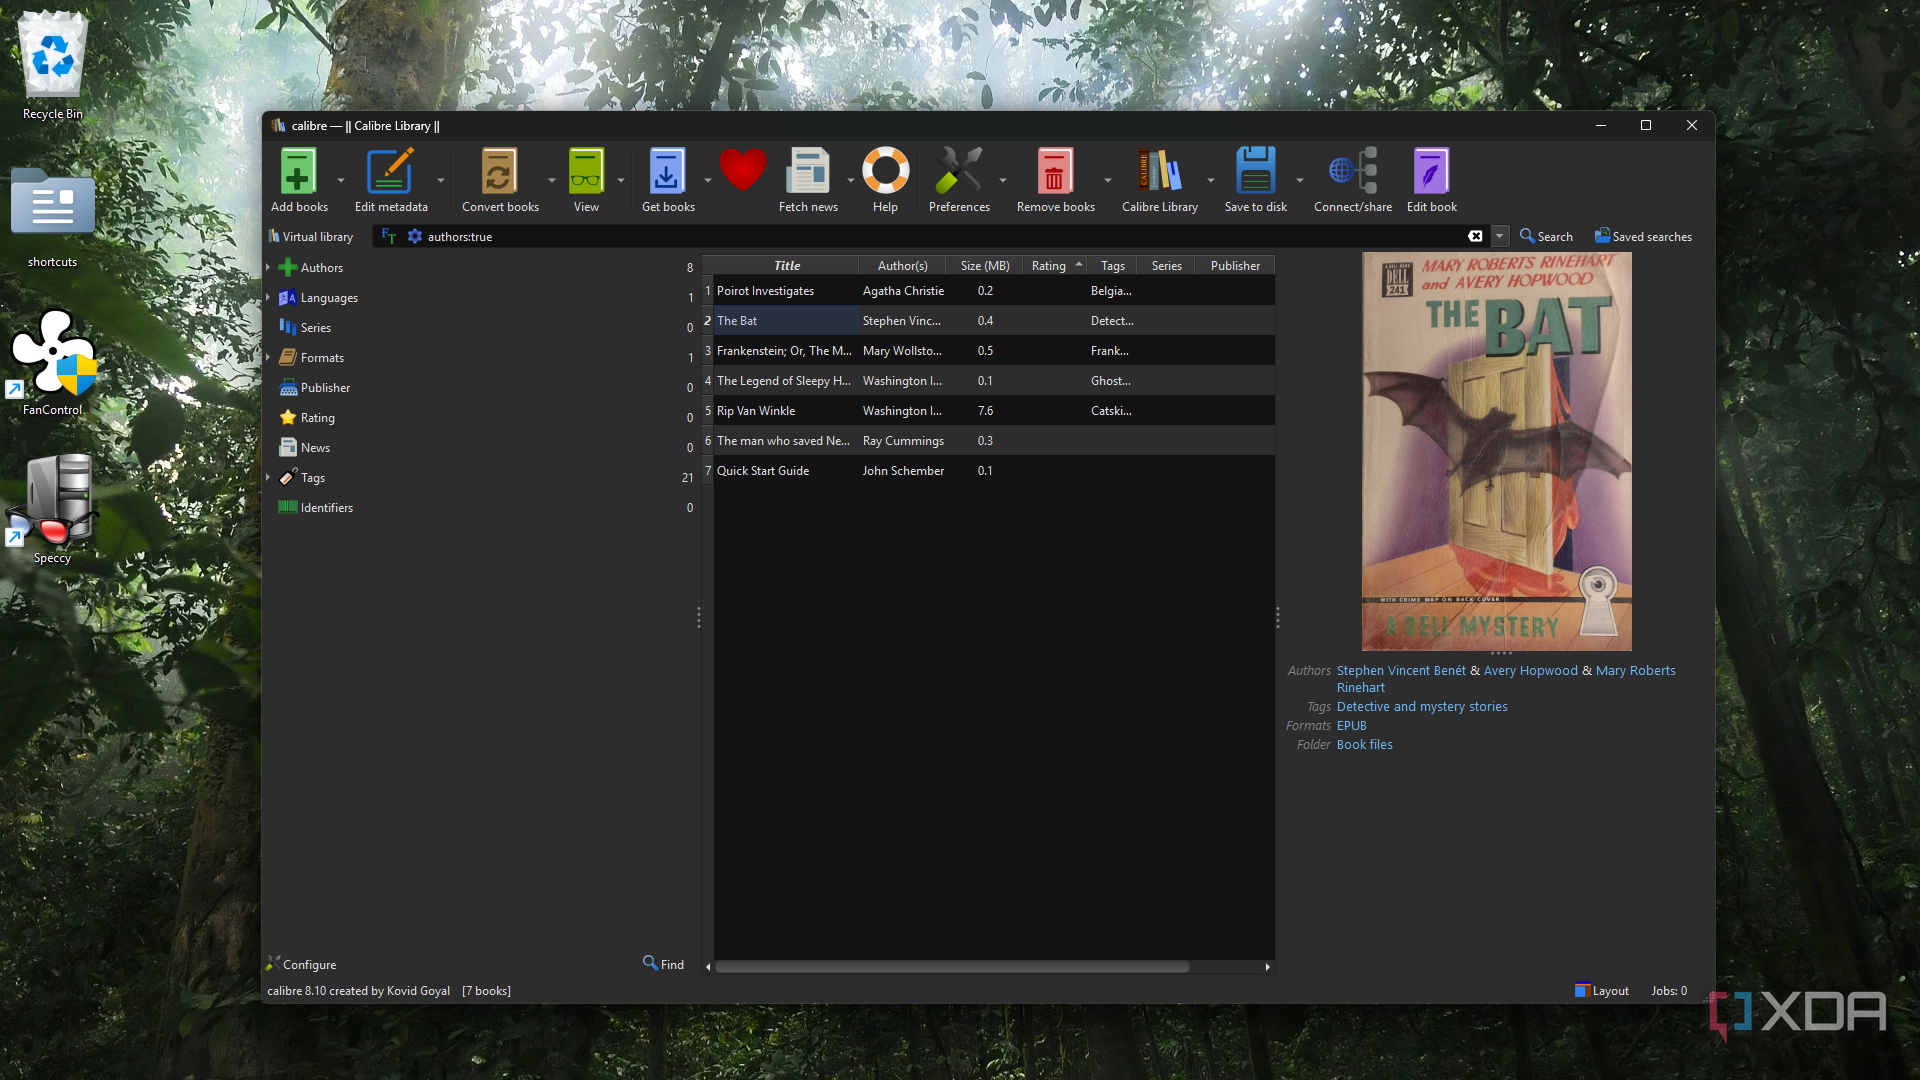1920x1080 pixels.
Task: Click the Help lifebuoy icon
Action: [x=885, y=171]
